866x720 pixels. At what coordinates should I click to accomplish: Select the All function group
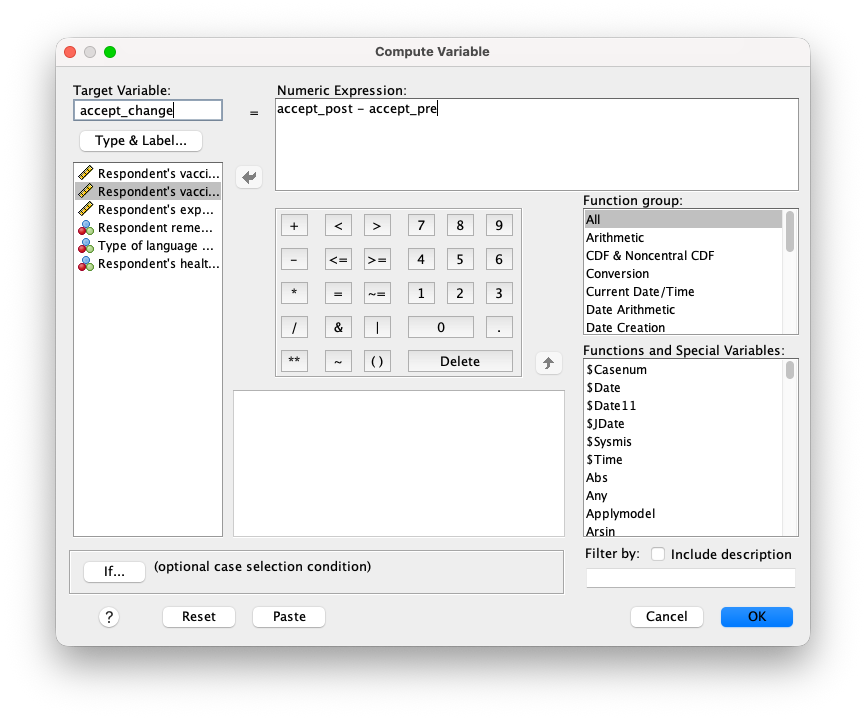pos(683,219)
